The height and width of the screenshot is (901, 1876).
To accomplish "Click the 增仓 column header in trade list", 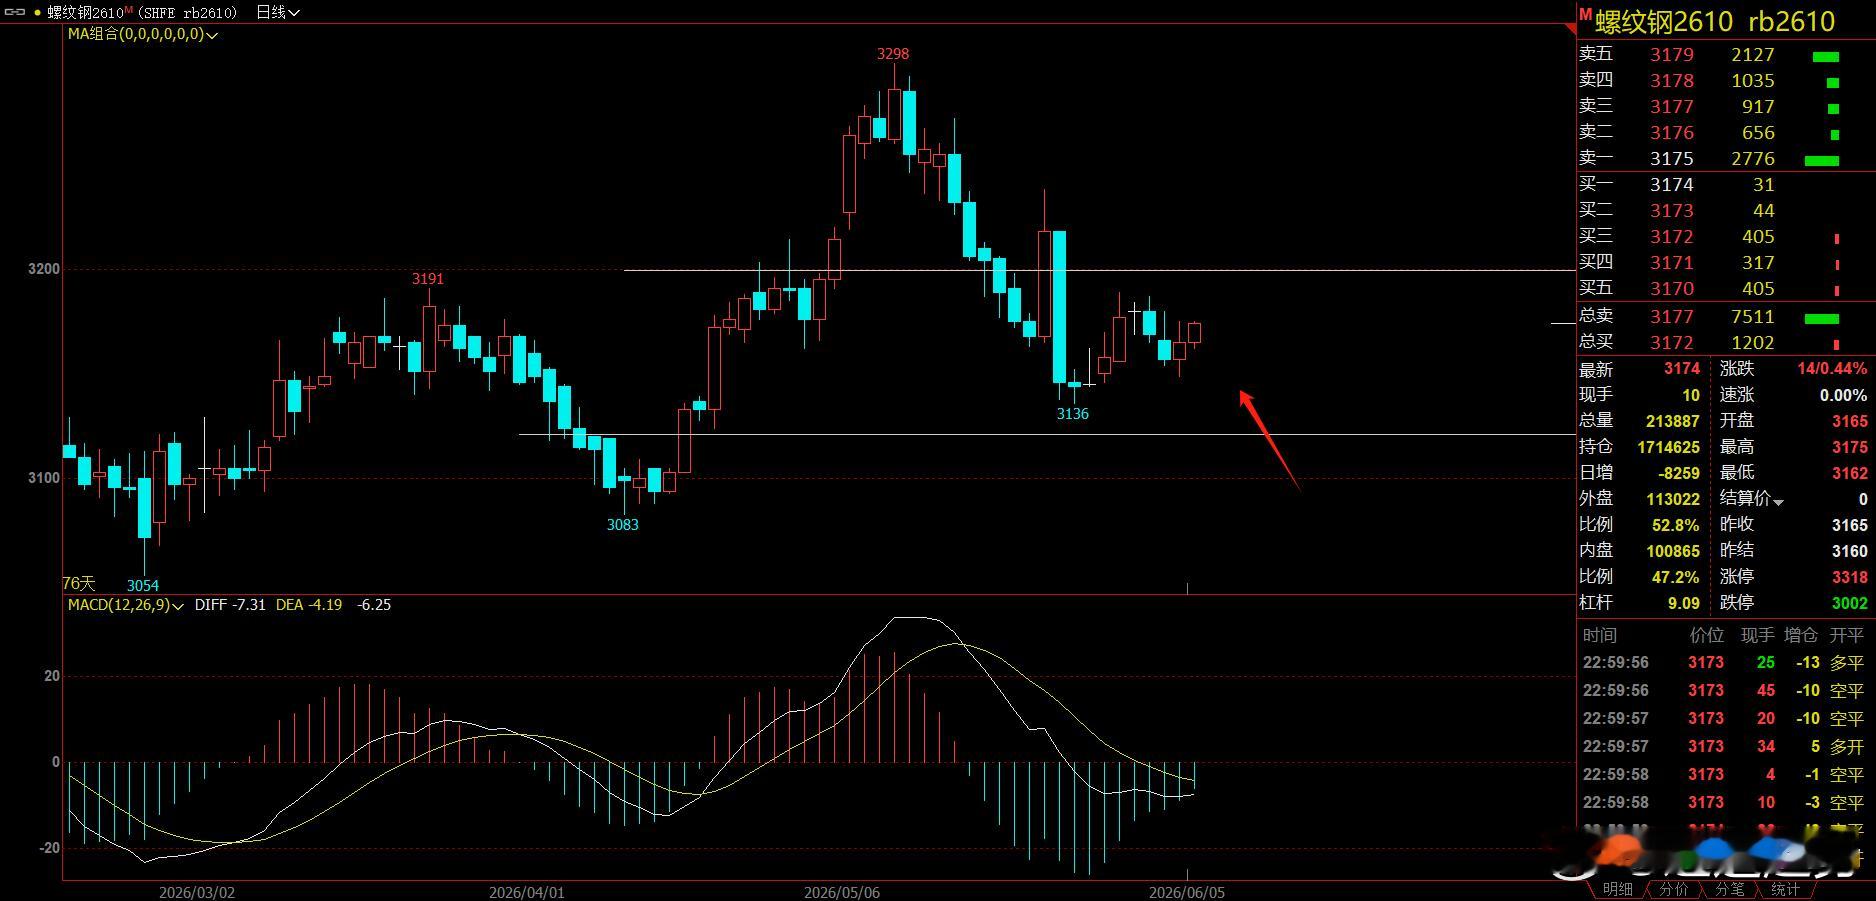I will click(1801, 635).
